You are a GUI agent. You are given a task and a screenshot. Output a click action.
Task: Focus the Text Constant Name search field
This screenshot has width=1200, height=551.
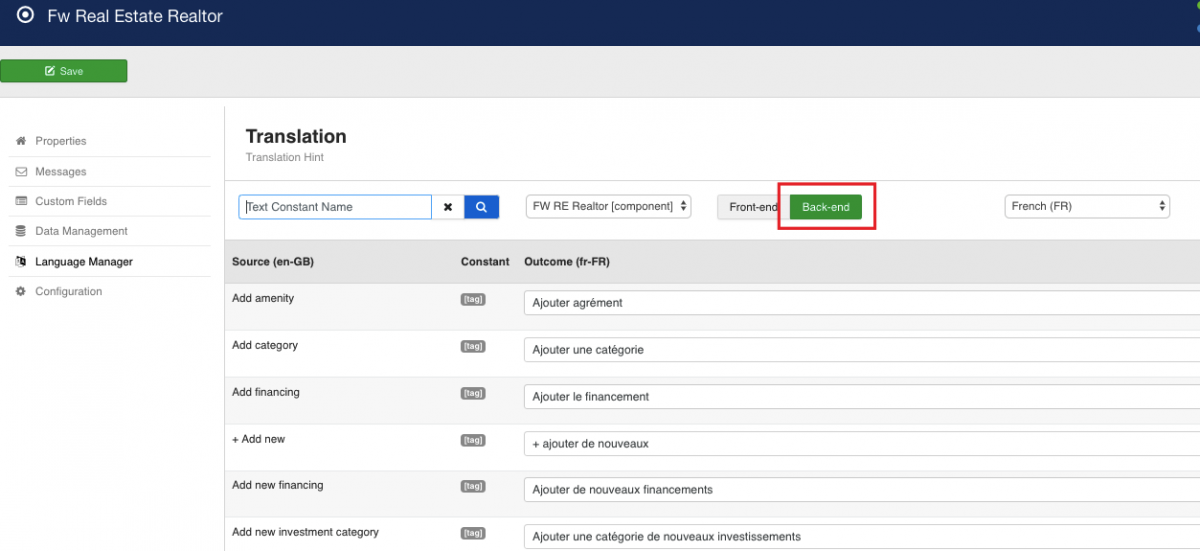tap(336, 207)
